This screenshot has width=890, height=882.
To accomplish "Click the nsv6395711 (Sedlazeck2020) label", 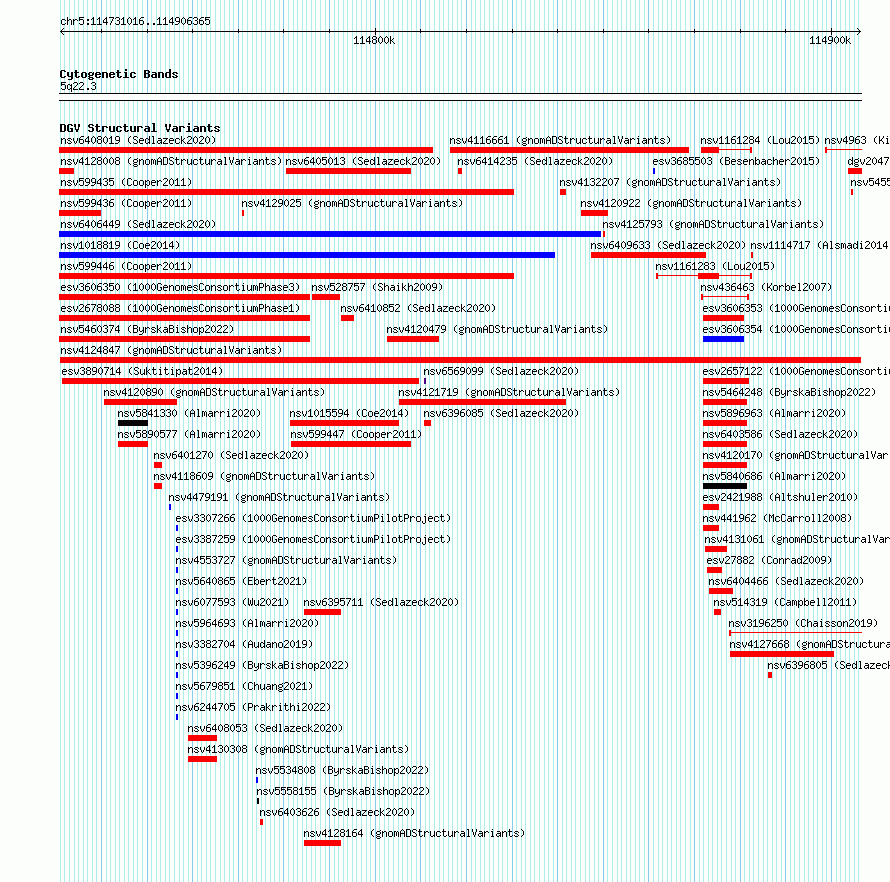I will 381,602.
